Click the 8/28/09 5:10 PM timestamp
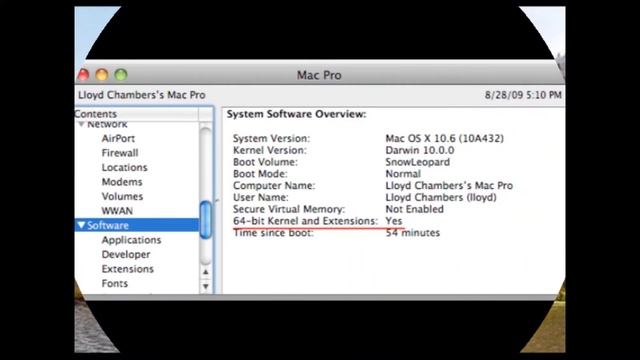Viewport: 640px width, 360px height. coord(523,95)
